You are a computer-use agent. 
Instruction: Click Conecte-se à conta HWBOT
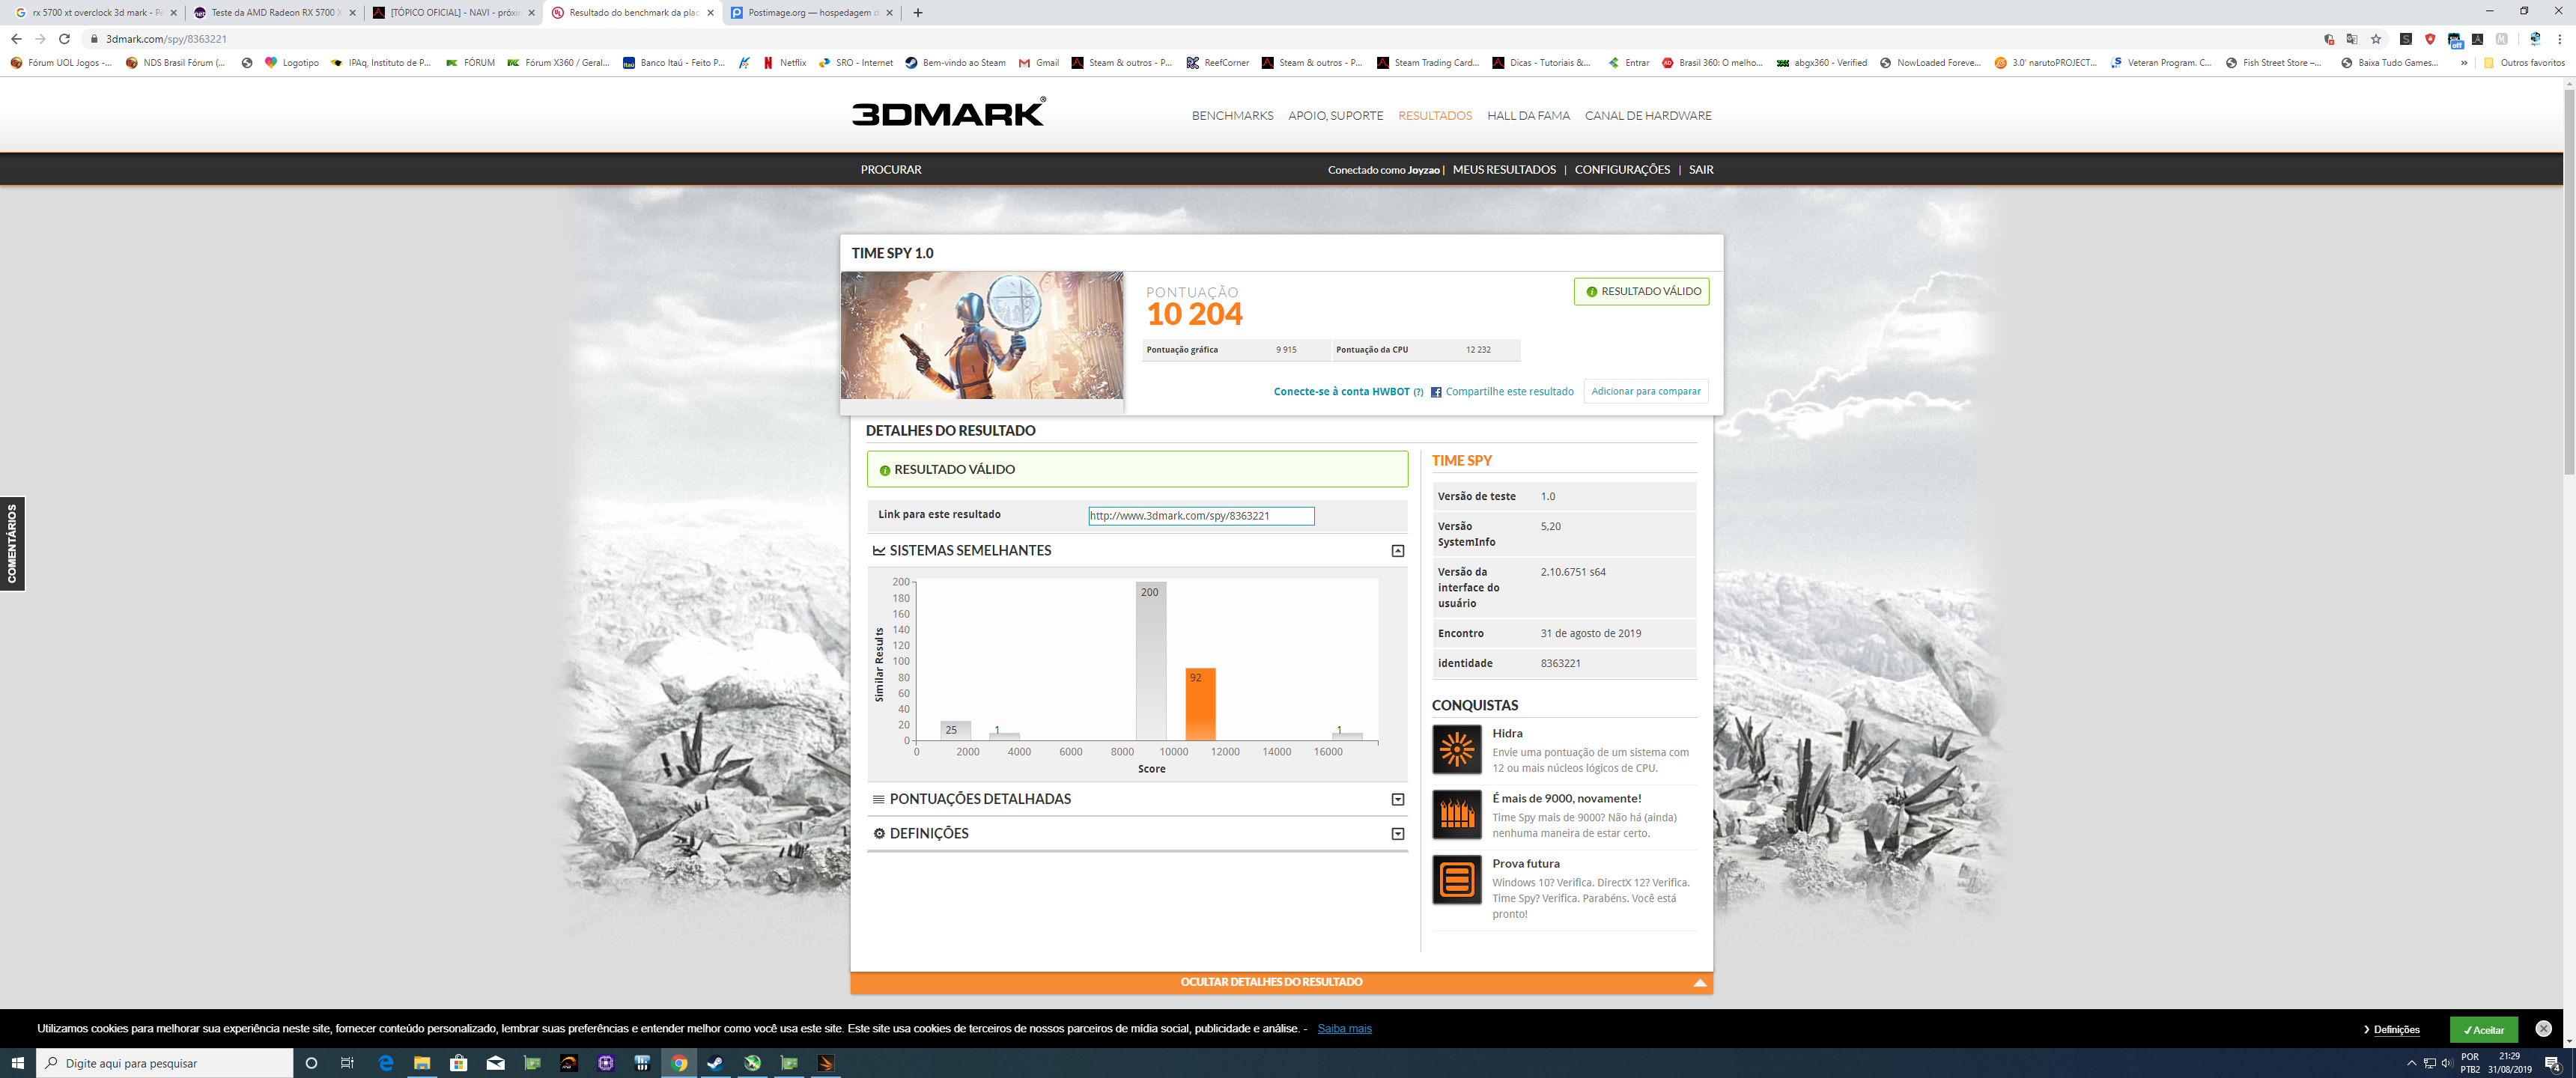click(x=1340, y=392)
